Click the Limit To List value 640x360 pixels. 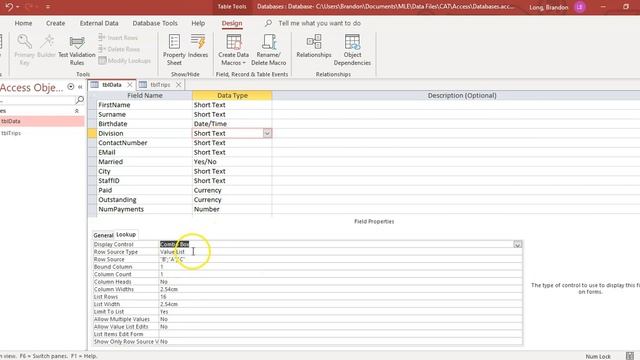[340, 312]
